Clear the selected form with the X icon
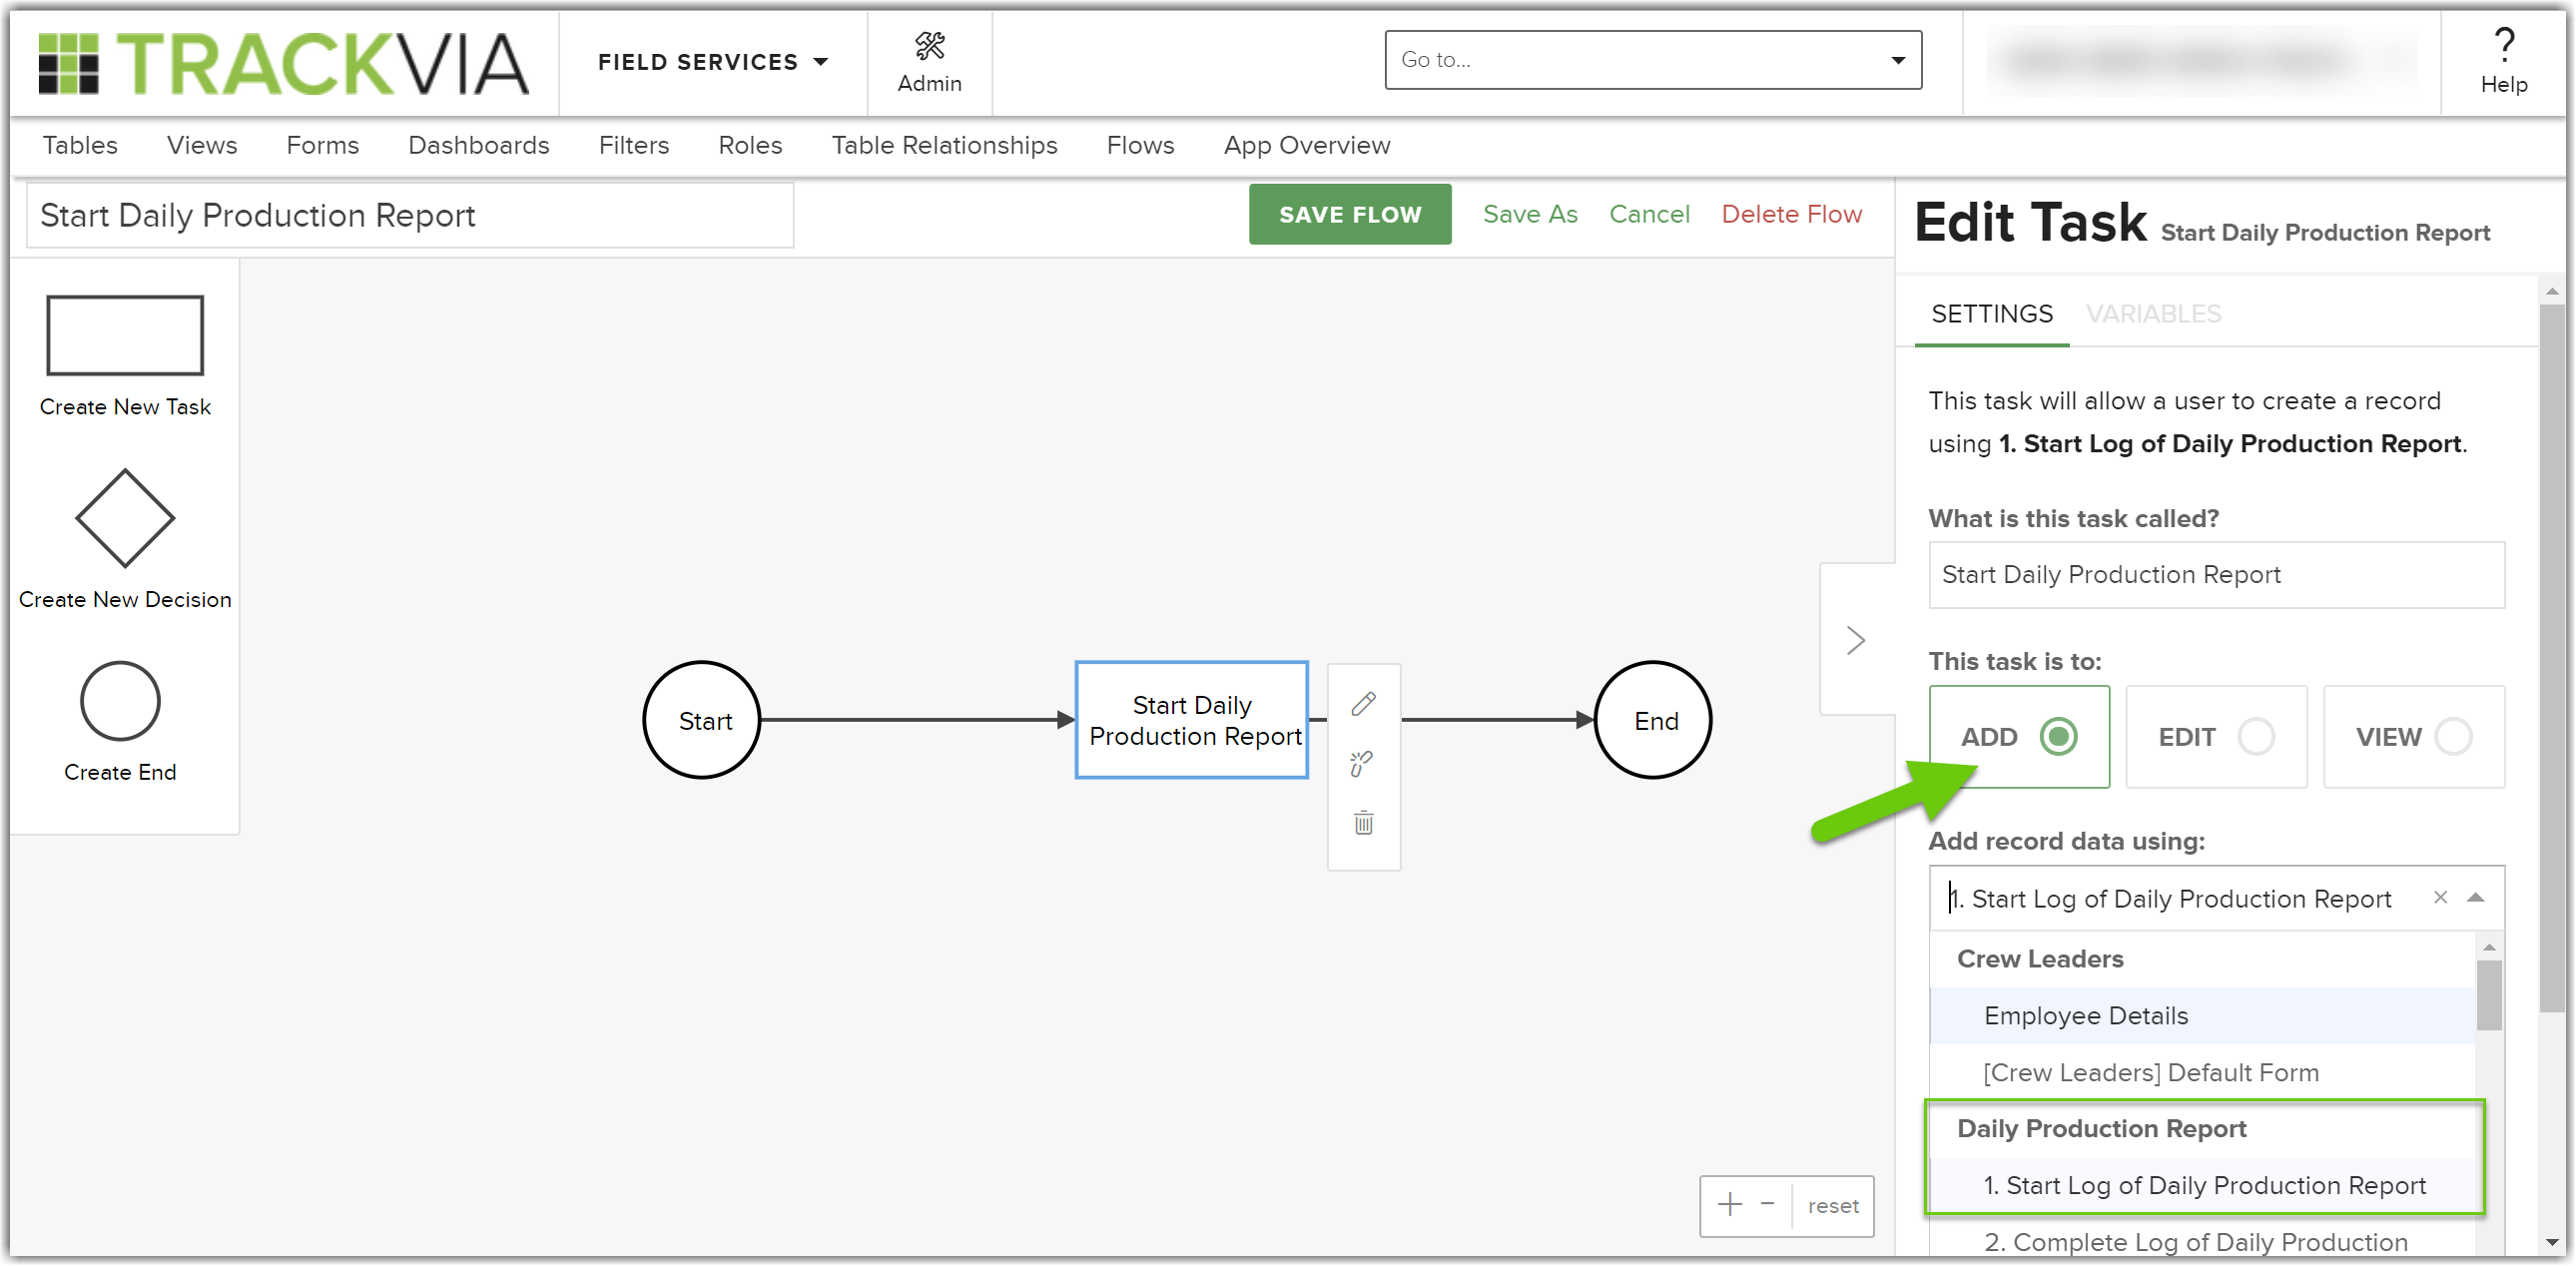The image size is (2576, 1266). tap(2440, 898)
